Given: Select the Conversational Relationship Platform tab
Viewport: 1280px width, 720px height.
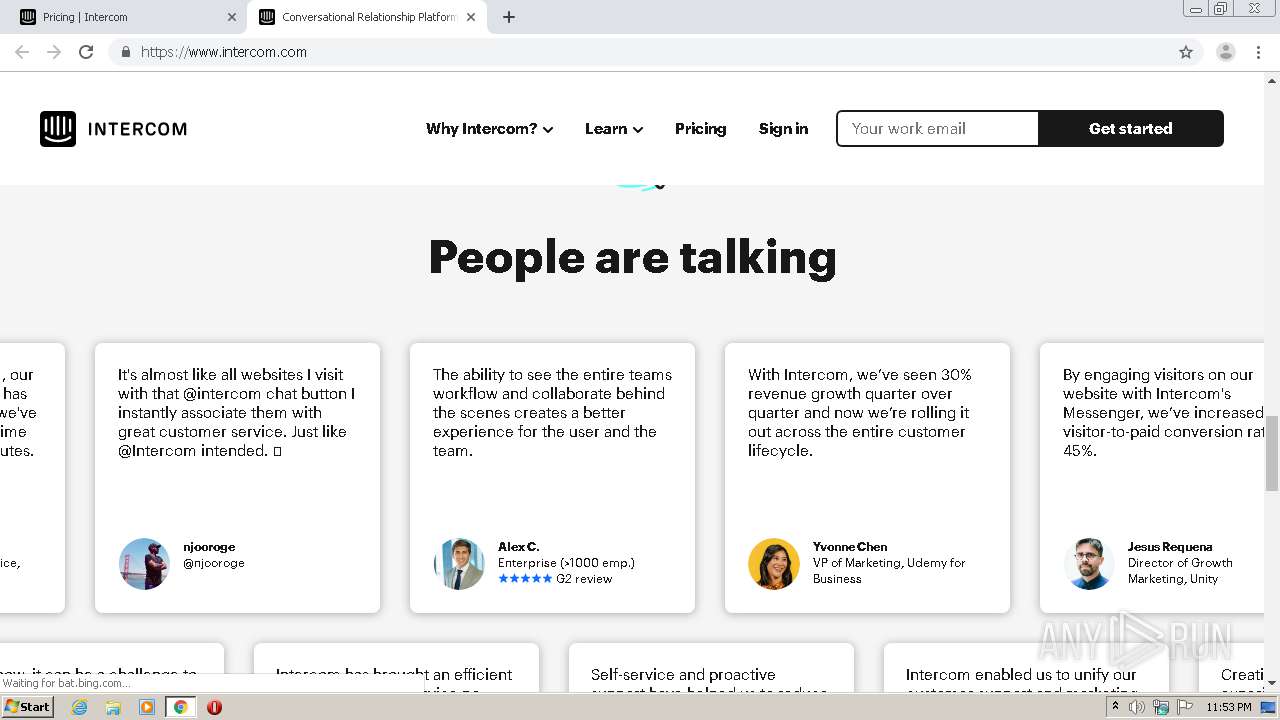Looking at the screenshot, I should click(366, 17).
